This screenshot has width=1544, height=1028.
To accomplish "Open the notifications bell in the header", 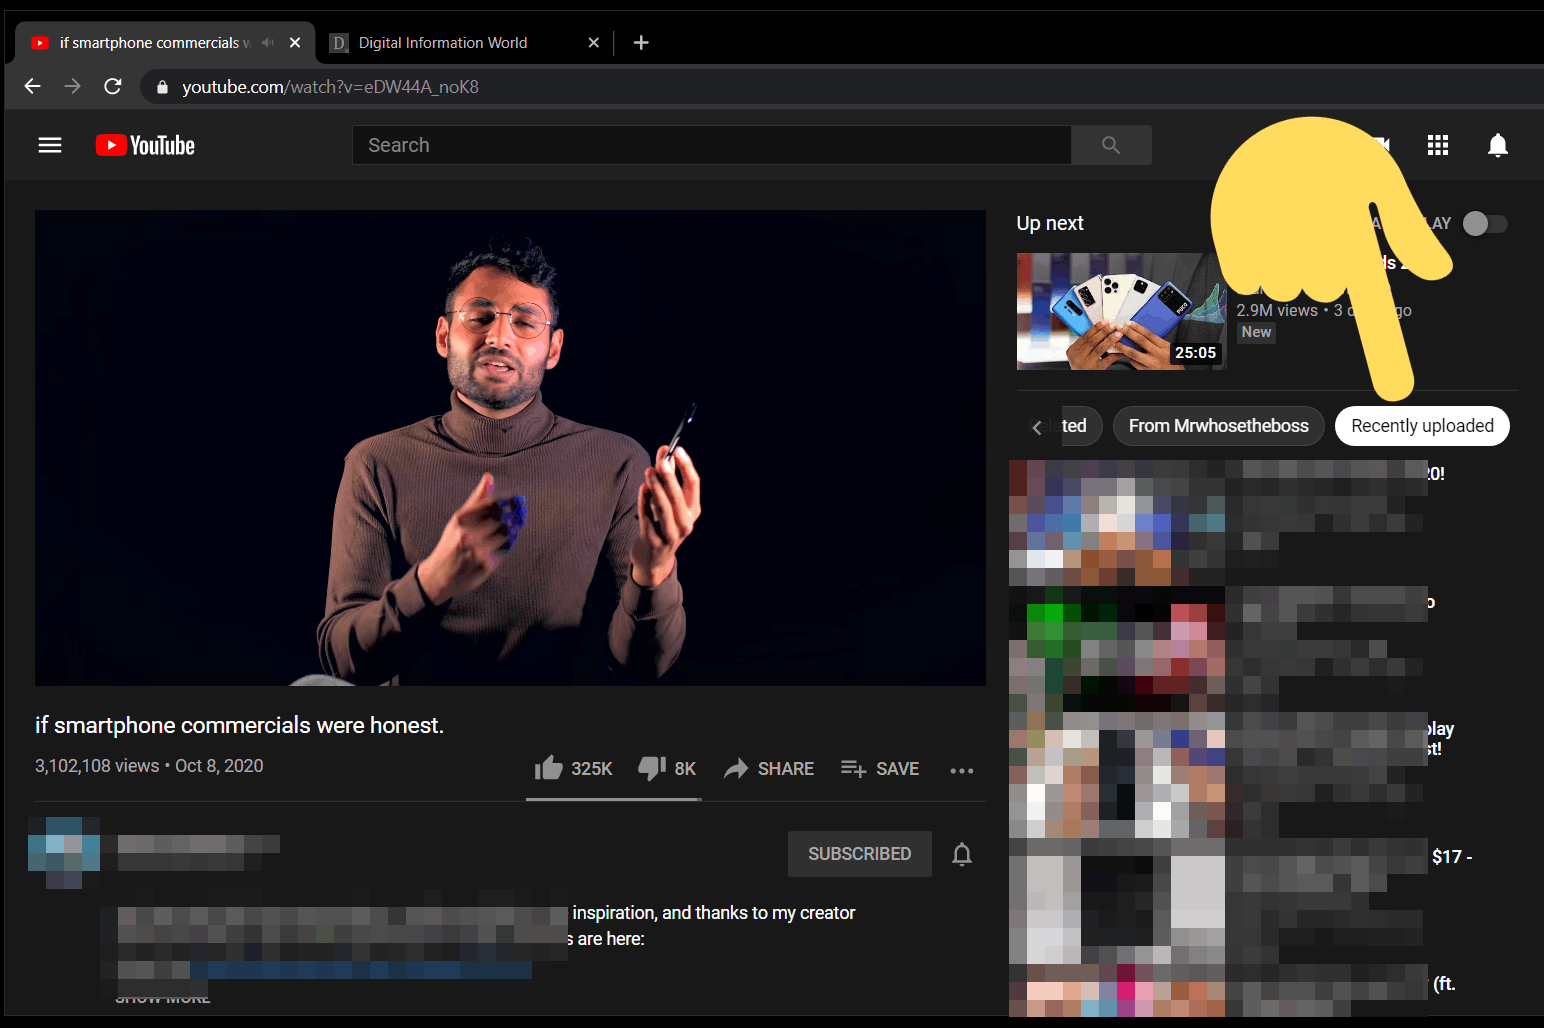I will point(1498,145).
